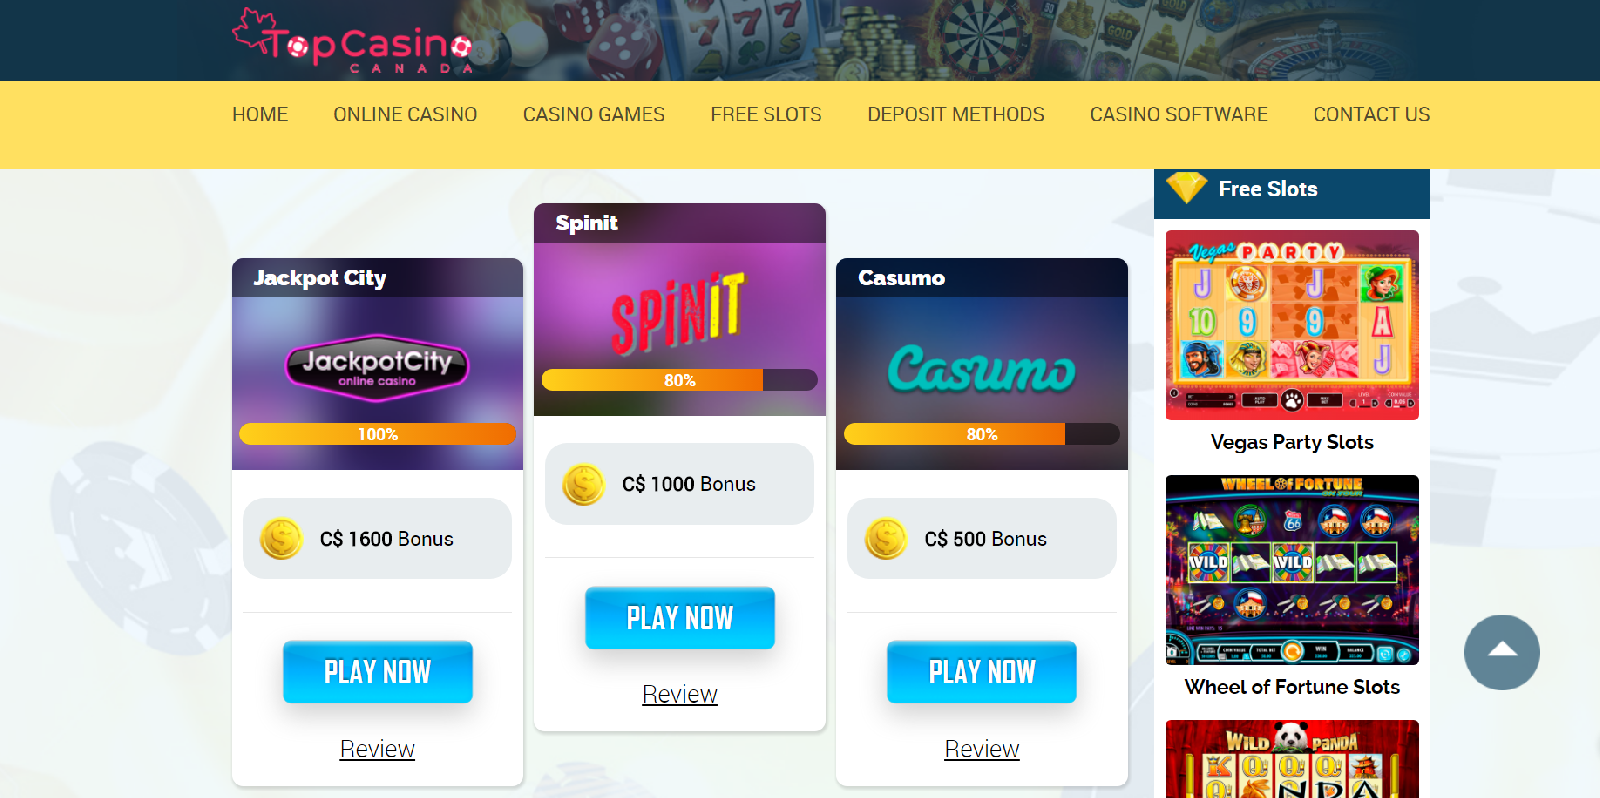This screenshot has height=798, width=1600.
Task: Click the Casumo logo image
Action: (x=982, y=368)
